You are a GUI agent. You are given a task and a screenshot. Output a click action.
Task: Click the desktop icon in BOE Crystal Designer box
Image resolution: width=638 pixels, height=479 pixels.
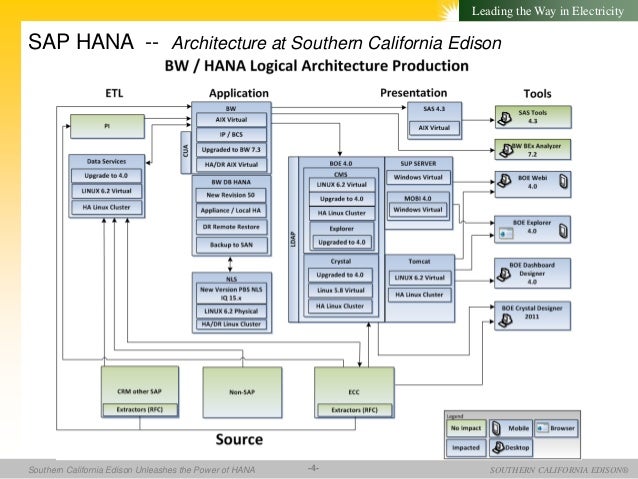coord(506,320)
